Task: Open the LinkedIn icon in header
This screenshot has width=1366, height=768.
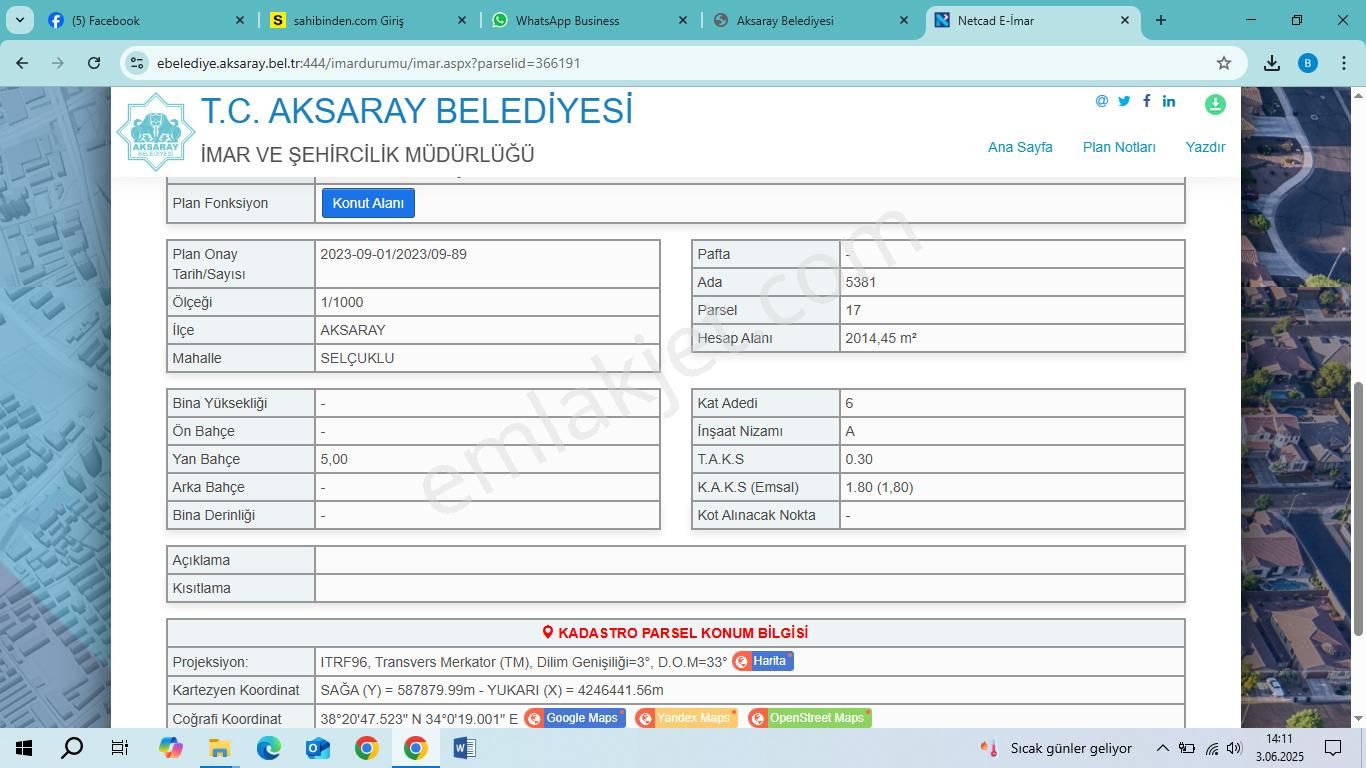Action: [x=1168, y=101]
